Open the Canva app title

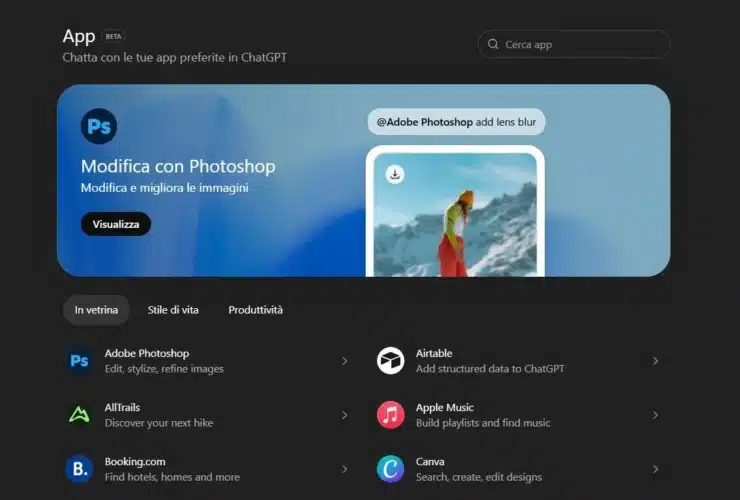pyautogui.click(x=430, y=461)
